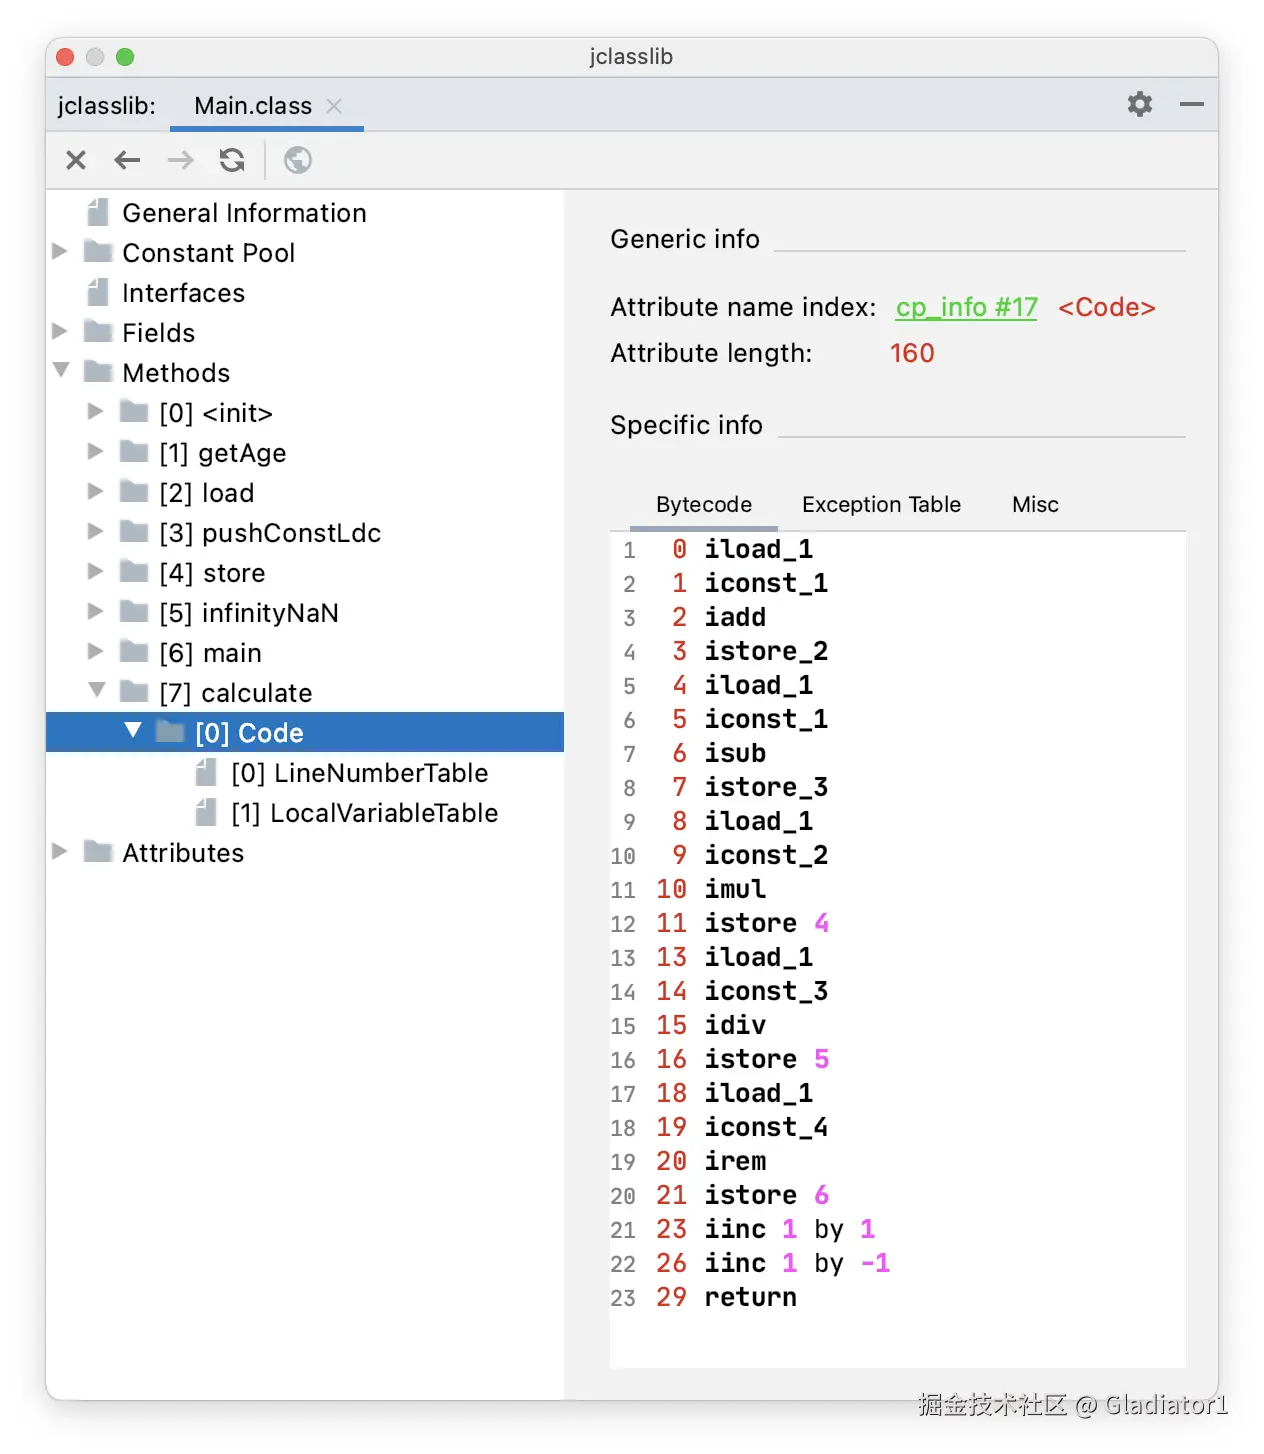Expand the Constant Pool node
This screenshot has height=1454, width=1264.
[60, 252]
